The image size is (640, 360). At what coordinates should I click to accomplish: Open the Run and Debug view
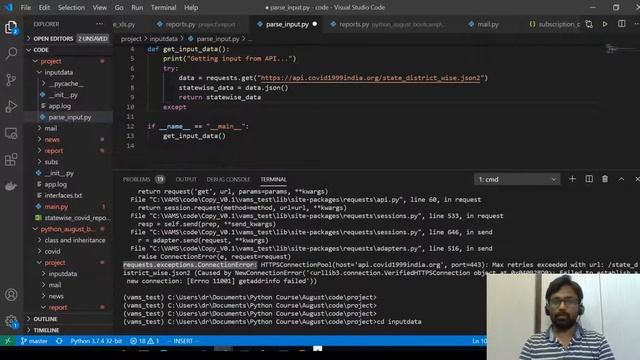click(11, 107)
